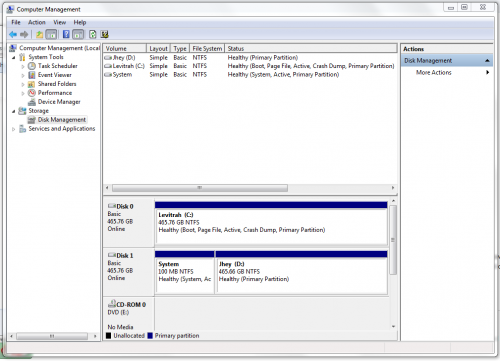The image size is (500, 361).
Task: Toggle the Show/Hide Console Tree icon
Action: [51, 34]
